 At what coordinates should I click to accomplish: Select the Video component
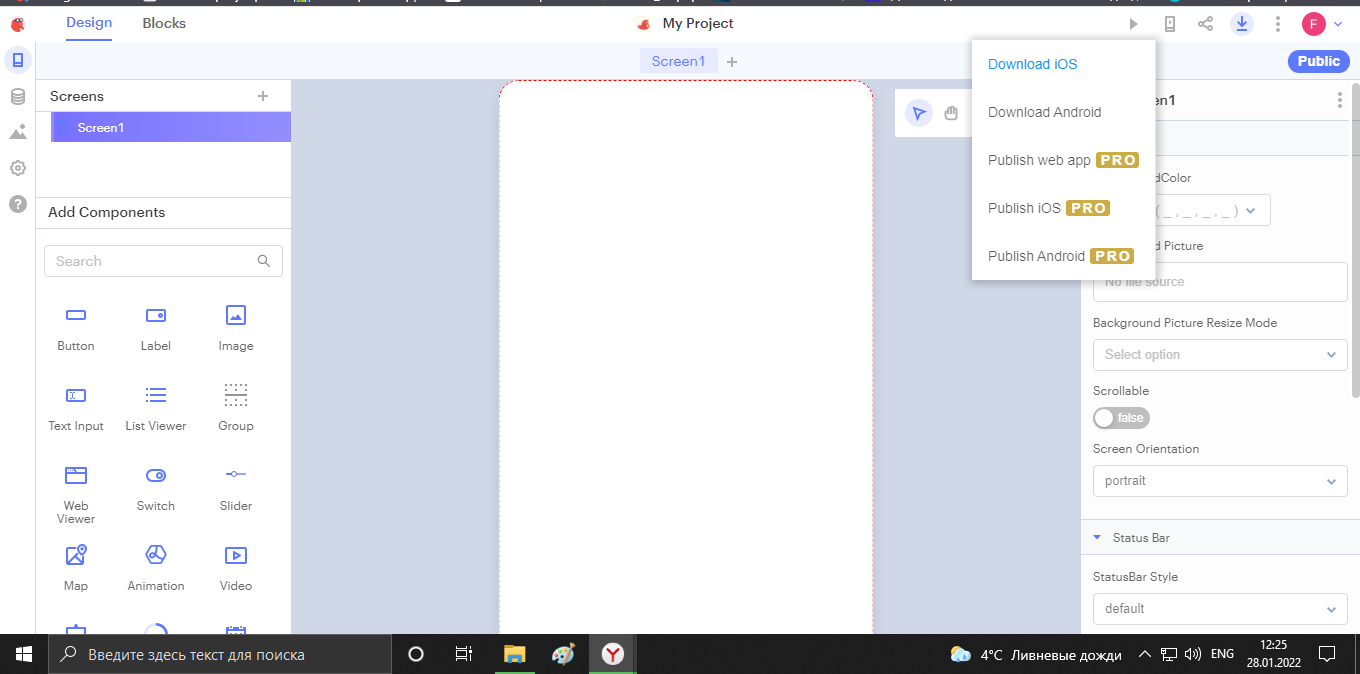236,568
